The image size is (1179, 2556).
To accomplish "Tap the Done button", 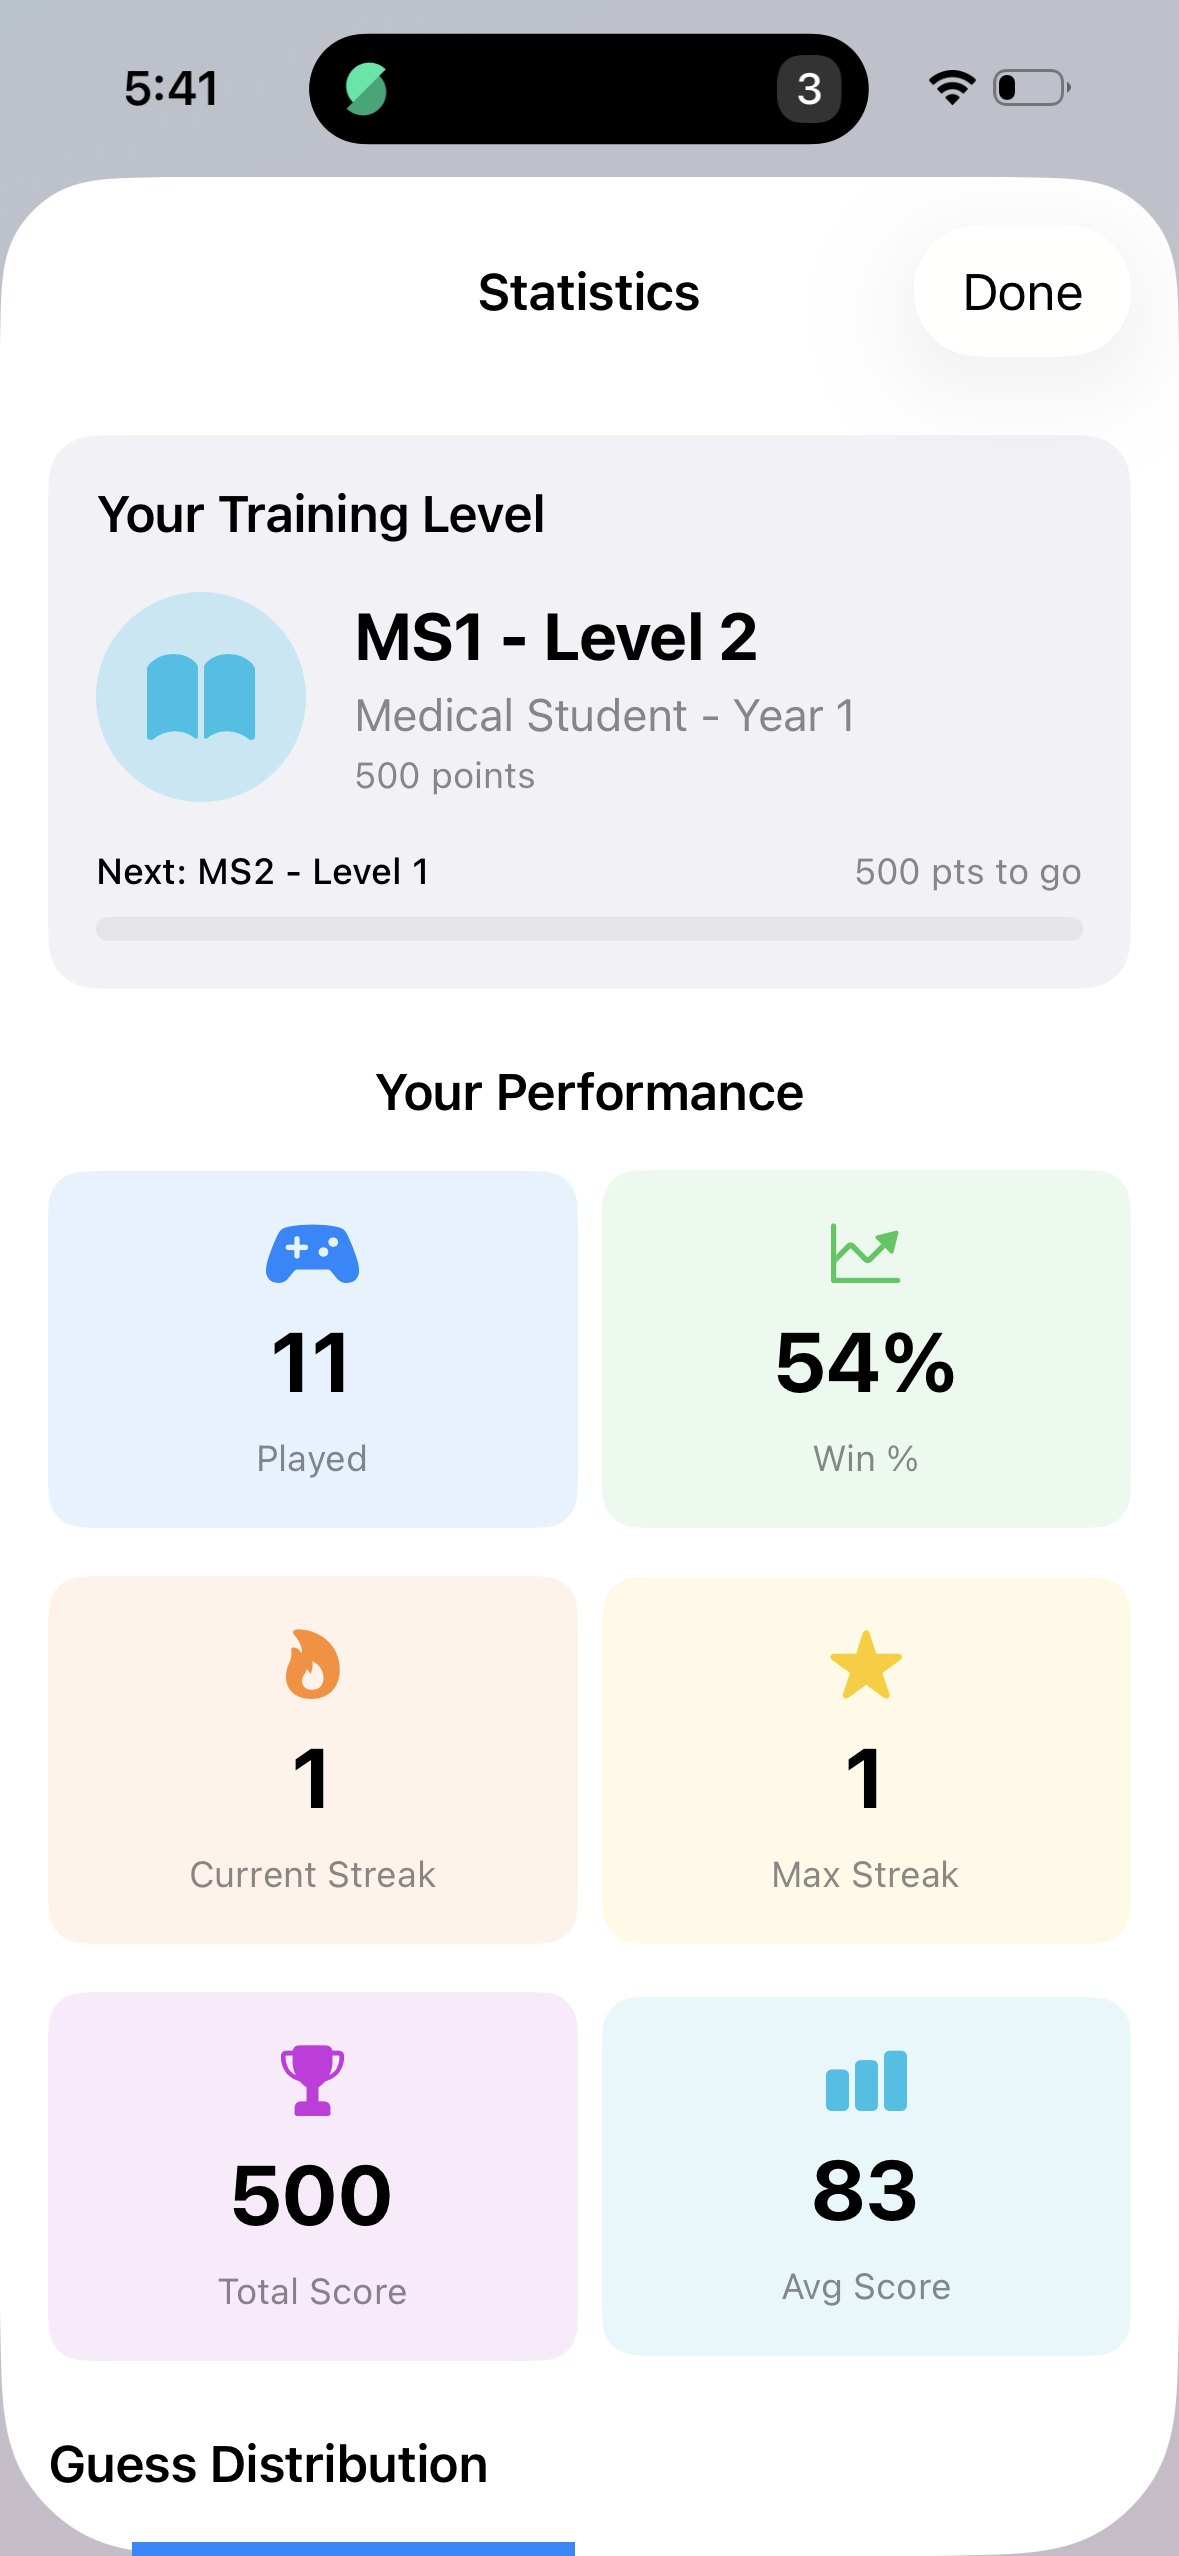I will (1021, 292).
